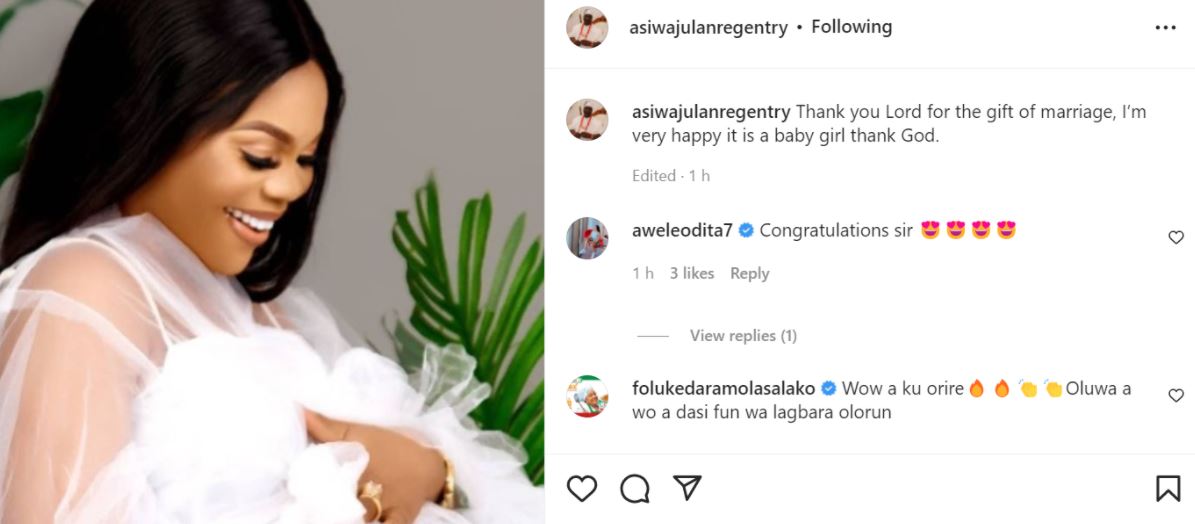
Task: Save post with bookmark icon
Action: click(1167, 488)
